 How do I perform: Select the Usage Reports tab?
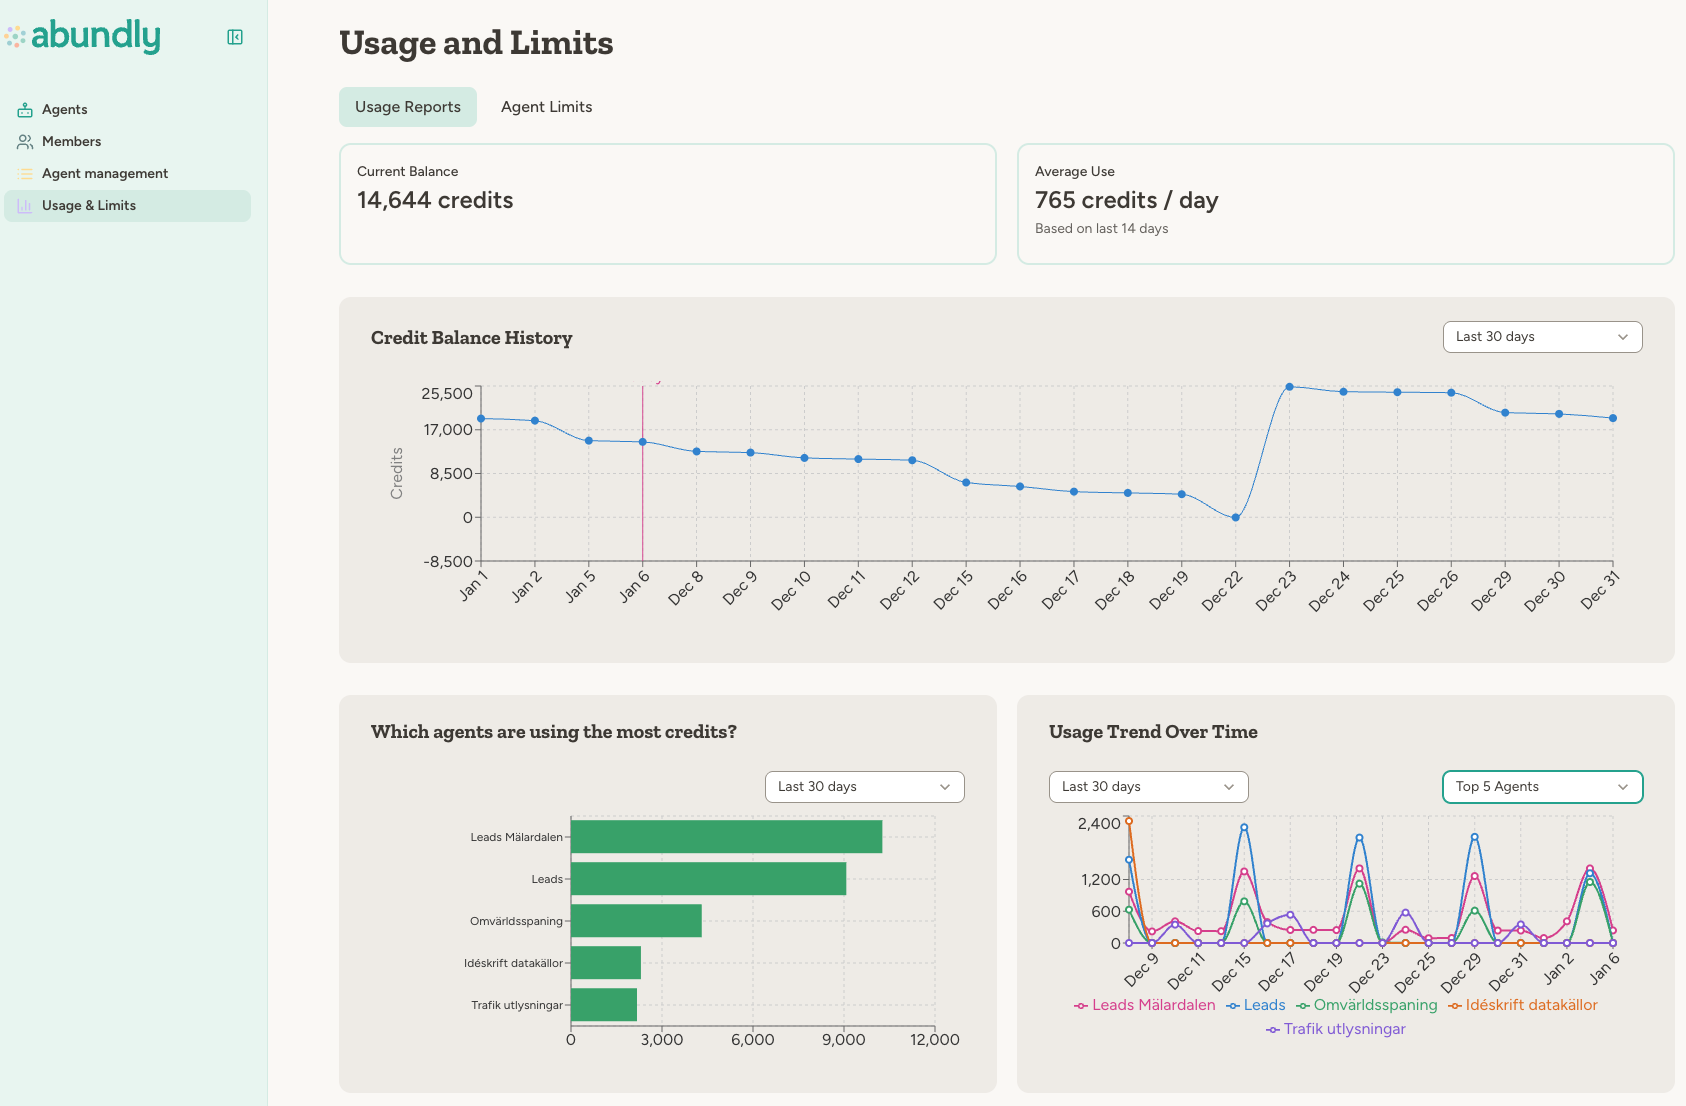tap(407, 106)
